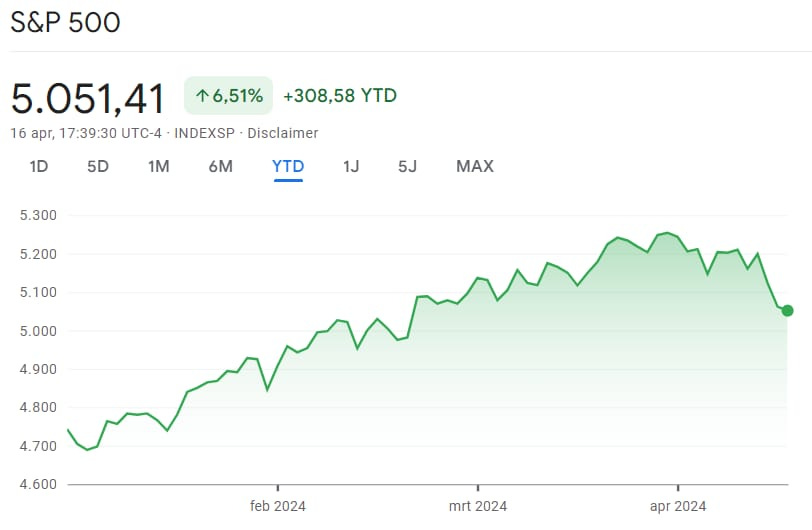Viewport: 812px width, 530px height.
Task: Show the 5J chart range
Action: point(407,166)
